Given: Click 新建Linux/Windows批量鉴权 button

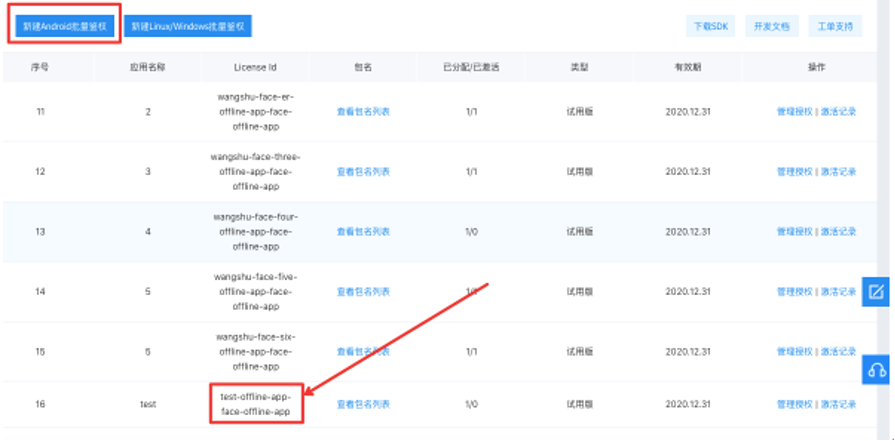Looking at the screenshot, I should point(188,26).
